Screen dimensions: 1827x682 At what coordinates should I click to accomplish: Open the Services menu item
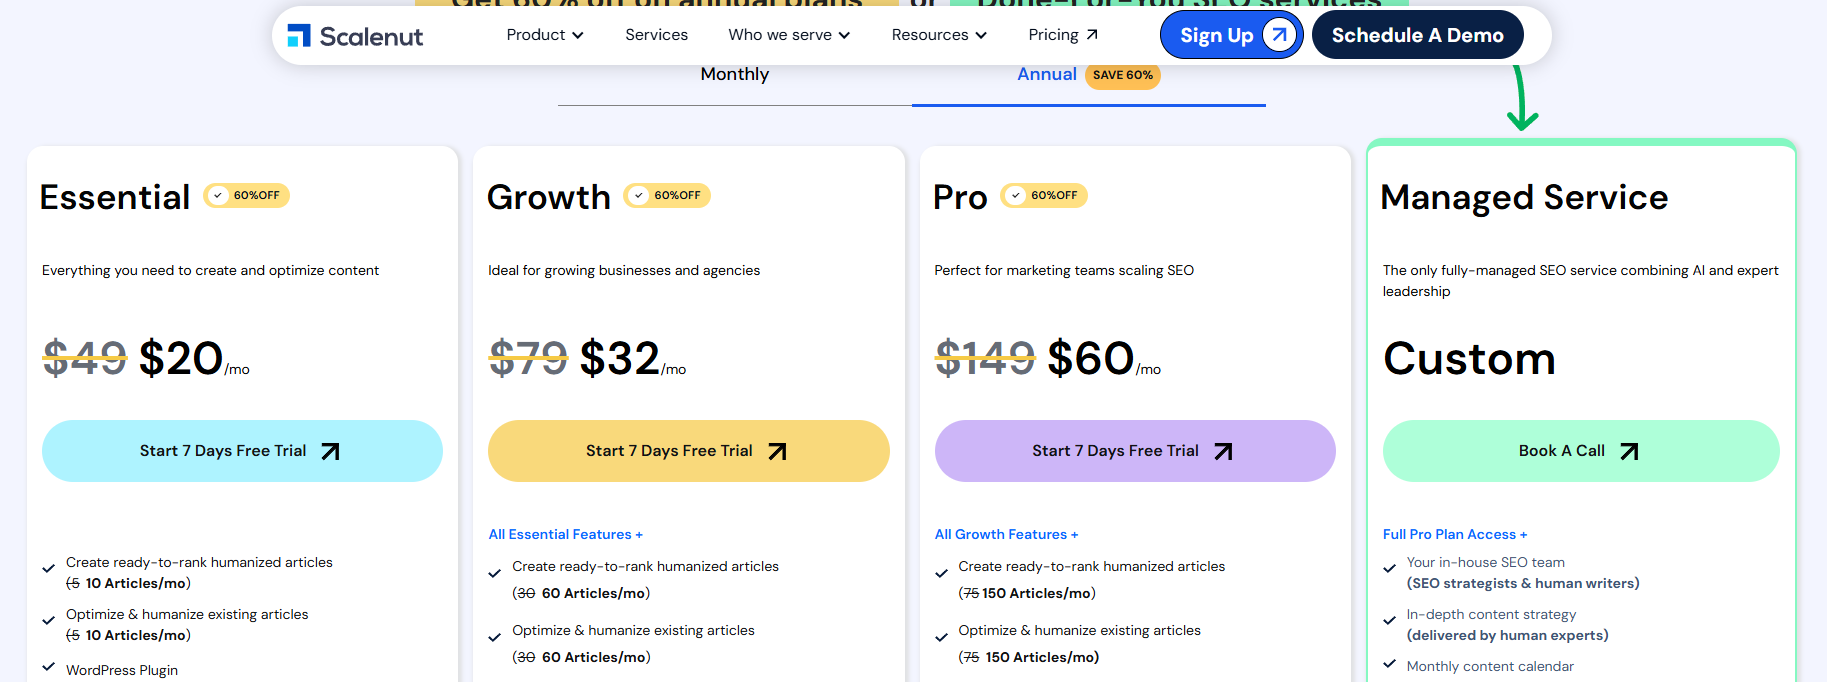tap(656, 35)
